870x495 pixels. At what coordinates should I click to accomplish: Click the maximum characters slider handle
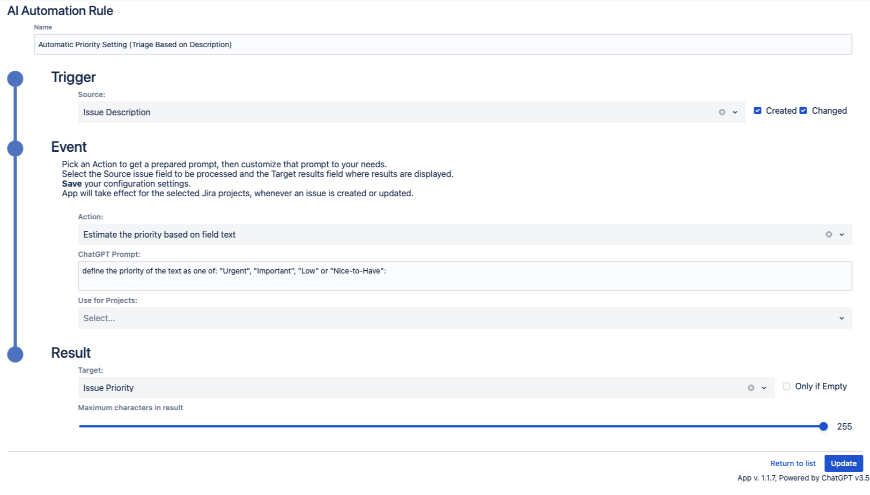(x=823, y=426)
